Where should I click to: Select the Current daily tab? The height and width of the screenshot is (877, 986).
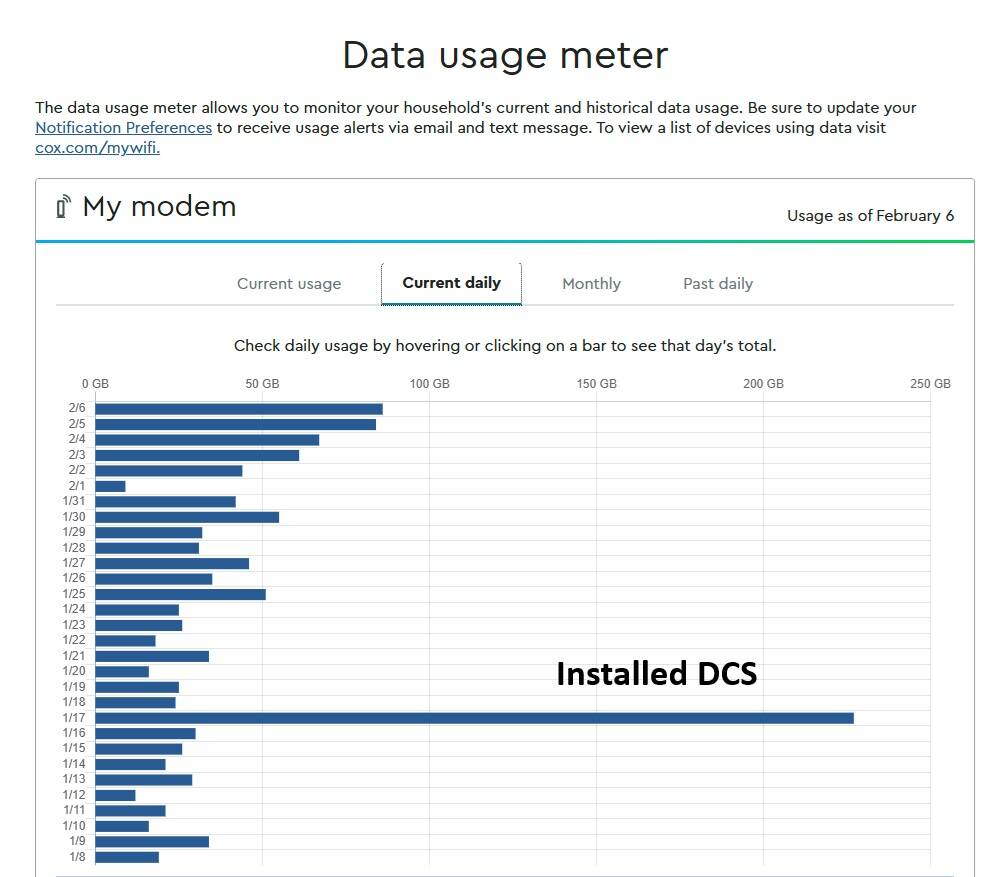coord(451,283)
